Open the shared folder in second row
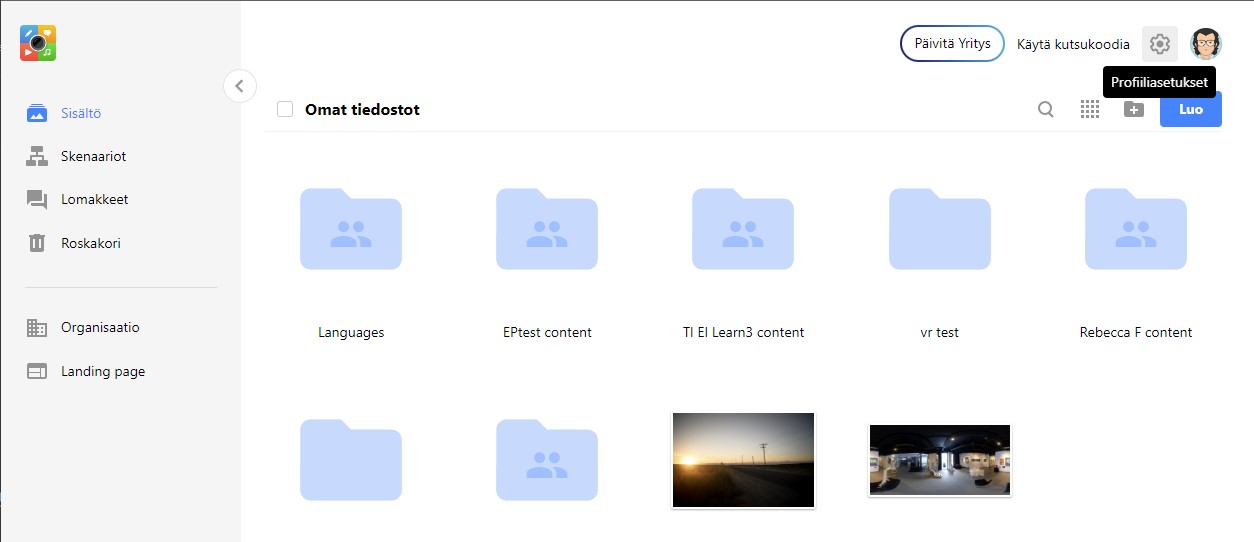Screen dimensions: 1254x542 [547, 459]
